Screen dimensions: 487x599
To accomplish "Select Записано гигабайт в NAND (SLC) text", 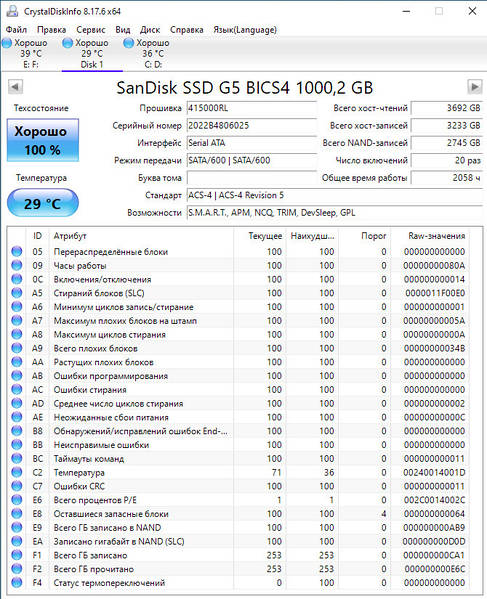I will tap(119, 541).
